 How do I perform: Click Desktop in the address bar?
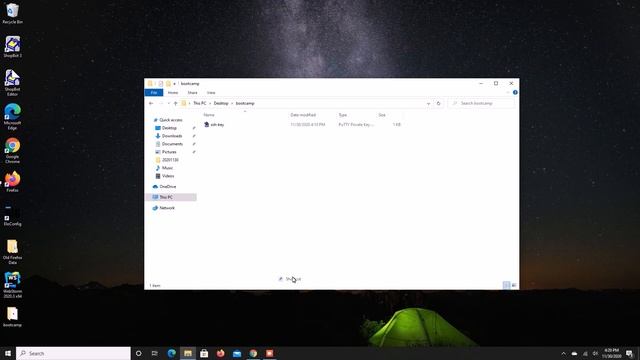221,104
